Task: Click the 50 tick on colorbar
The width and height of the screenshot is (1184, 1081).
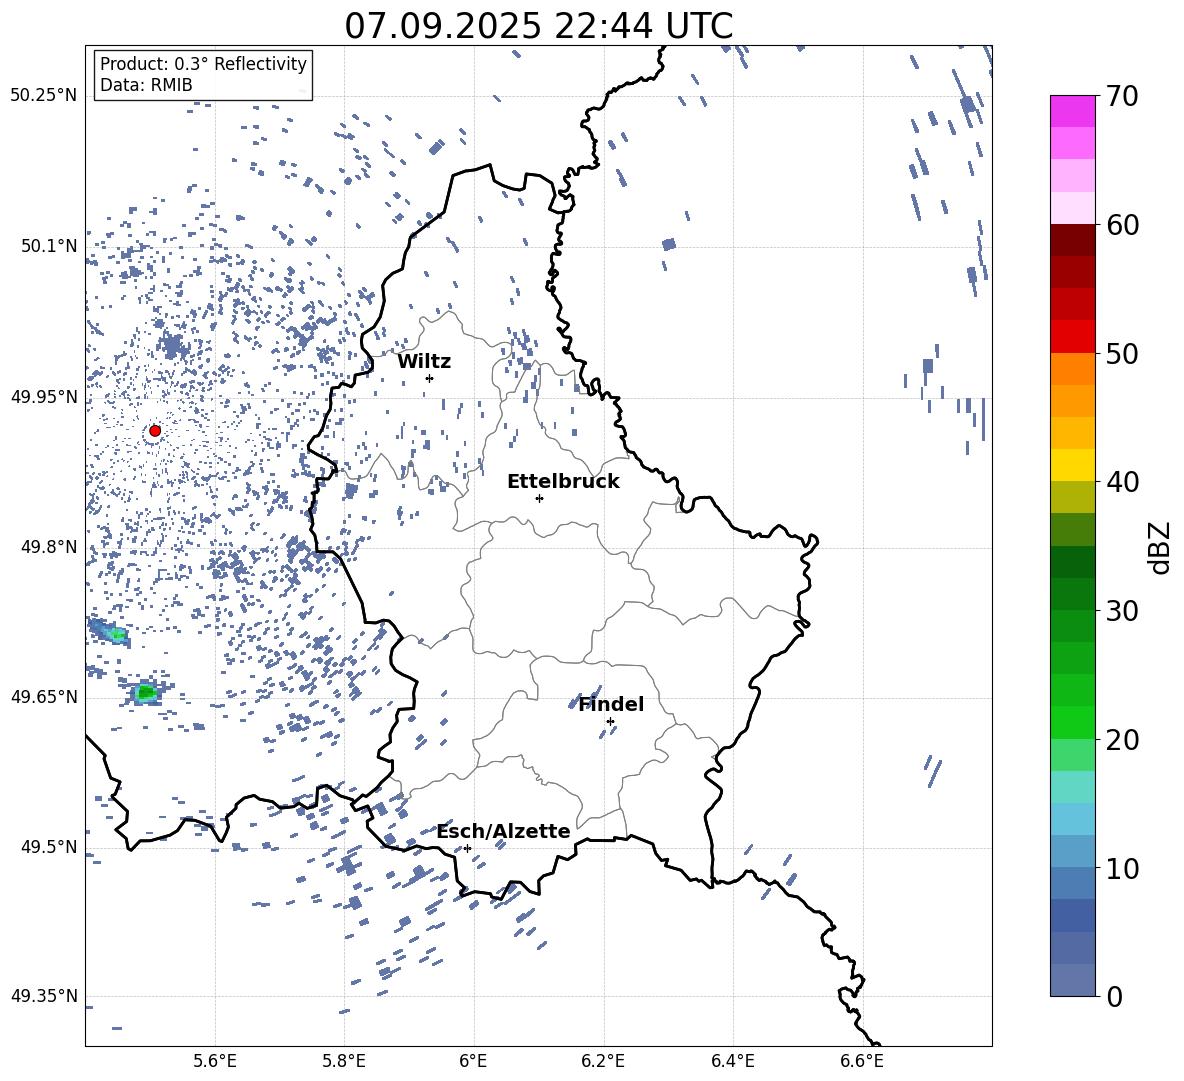Action: [1122, 353]
